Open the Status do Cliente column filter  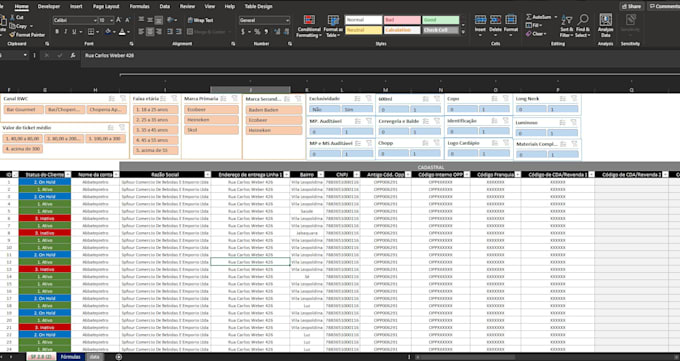point(68,174)
